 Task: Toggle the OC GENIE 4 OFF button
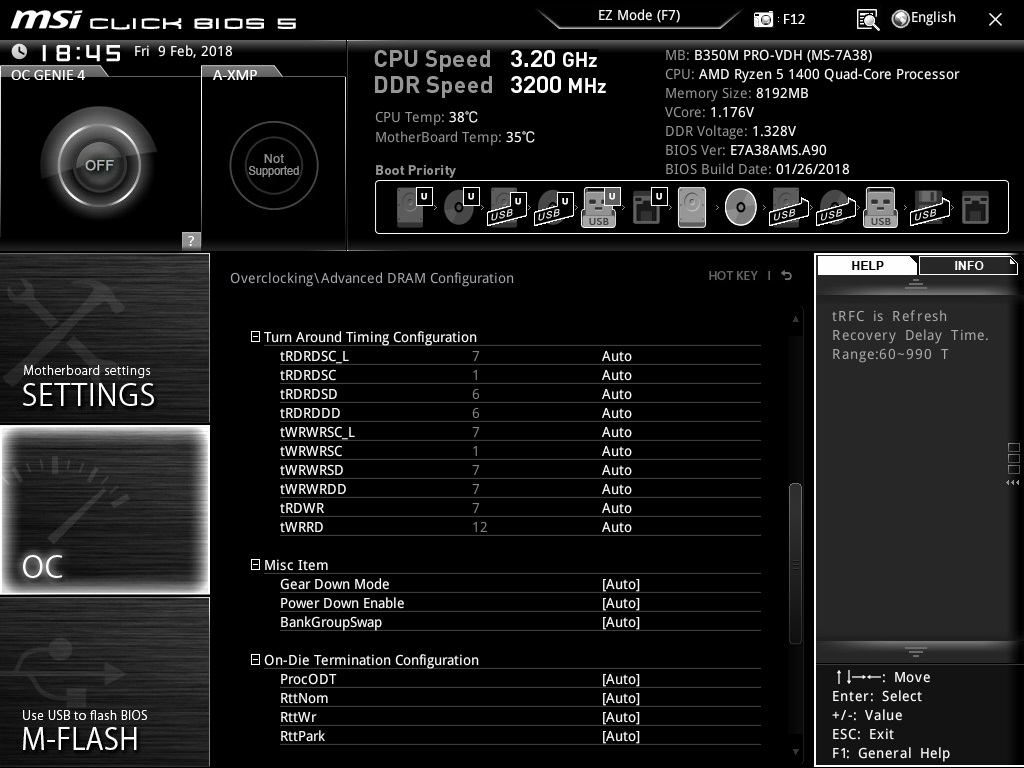click(99, 165)
